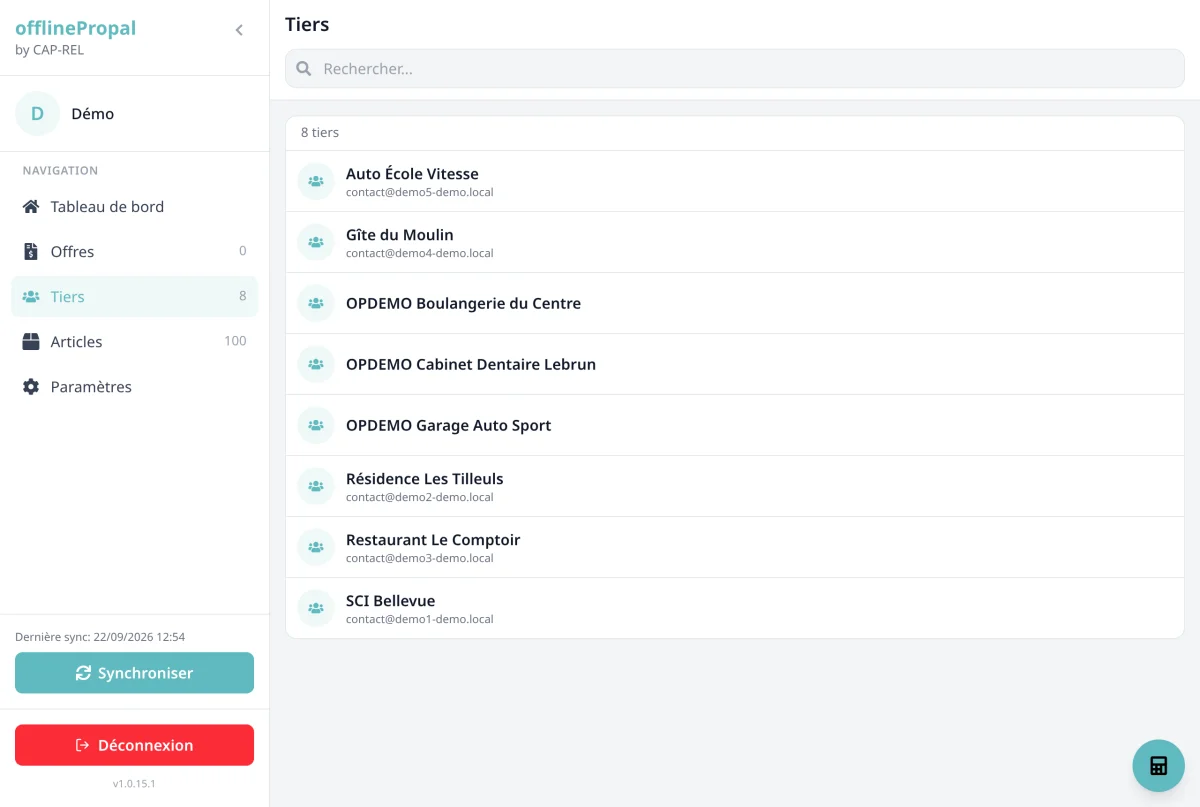
Task: Click the Dernière sync timestamp text
Action: point(100,637)
